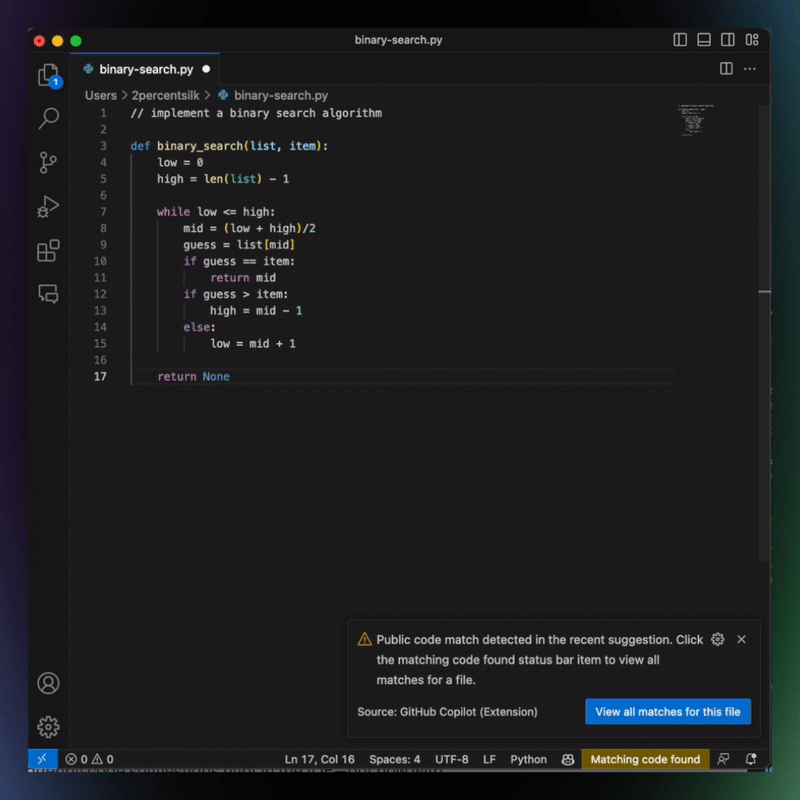Open the editor actions ellipsis menu

coord(752,68)
